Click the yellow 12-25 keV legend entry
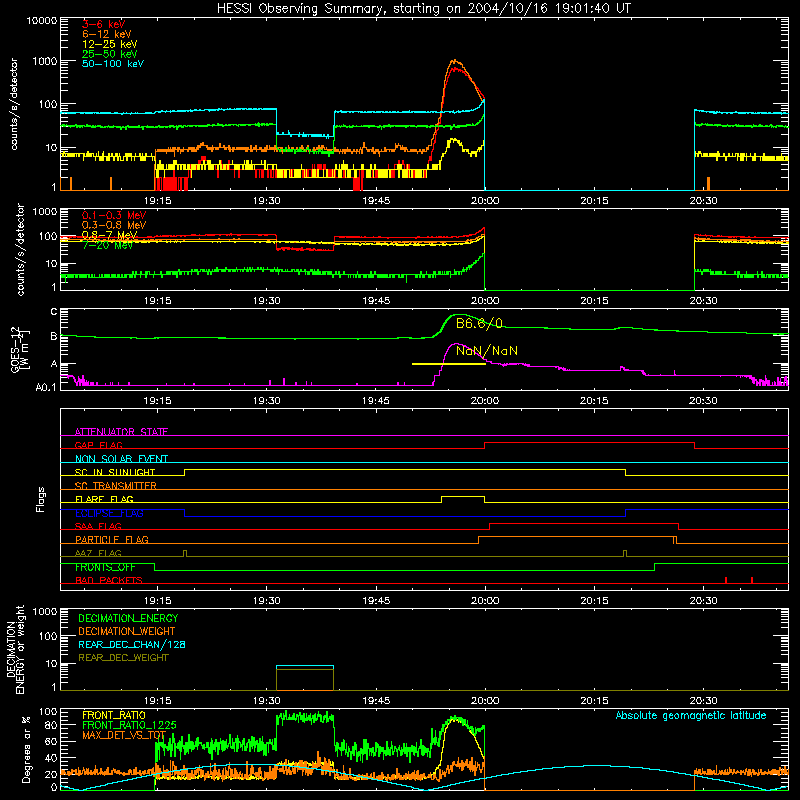 click(110, 44)
